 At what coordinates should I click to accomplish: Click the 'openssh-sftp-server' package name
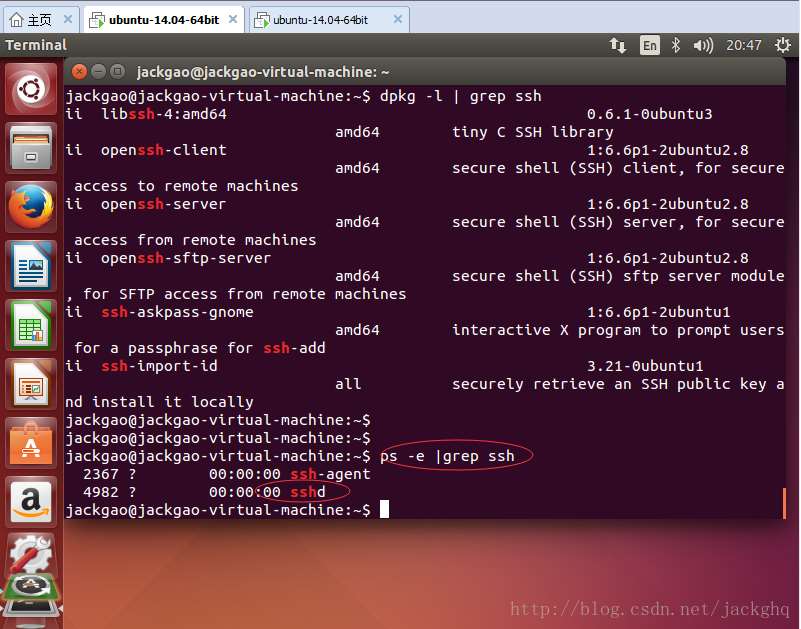(x=186, y=258)
